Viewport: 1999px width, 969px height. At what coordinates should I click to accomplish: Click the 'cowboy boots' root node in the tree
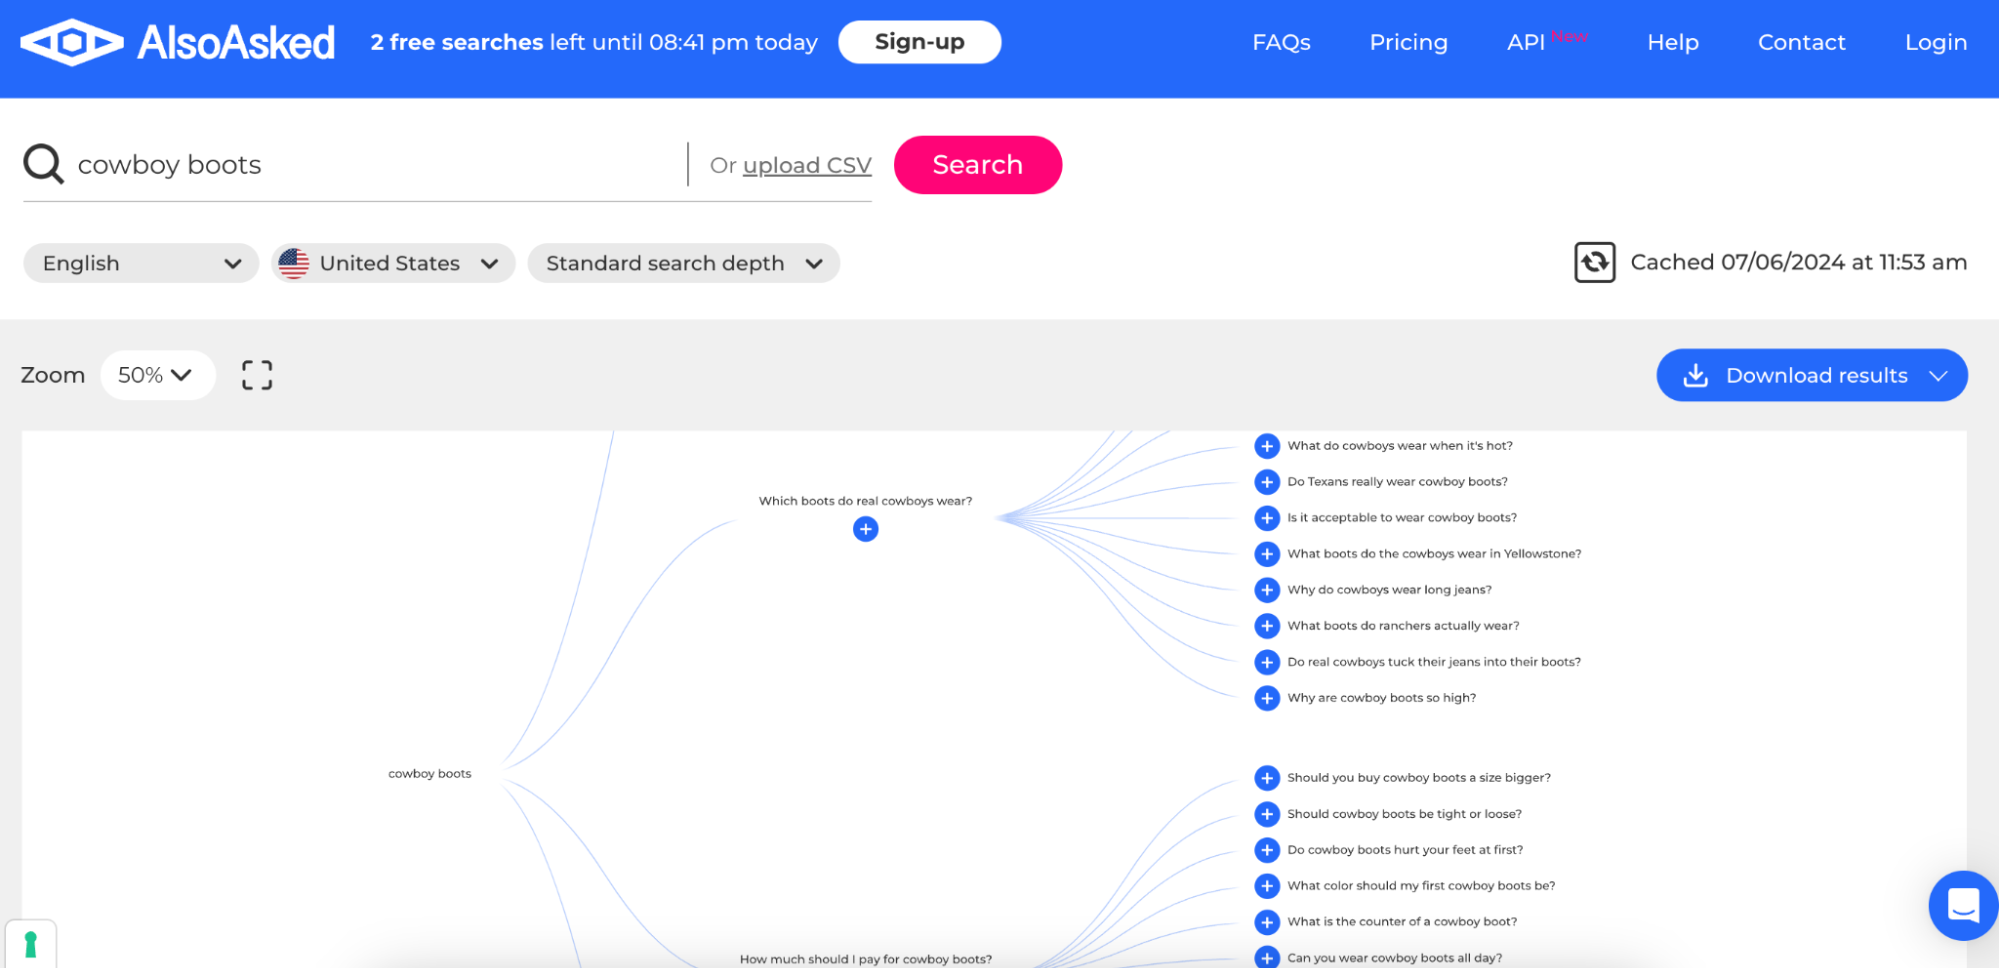430,774
